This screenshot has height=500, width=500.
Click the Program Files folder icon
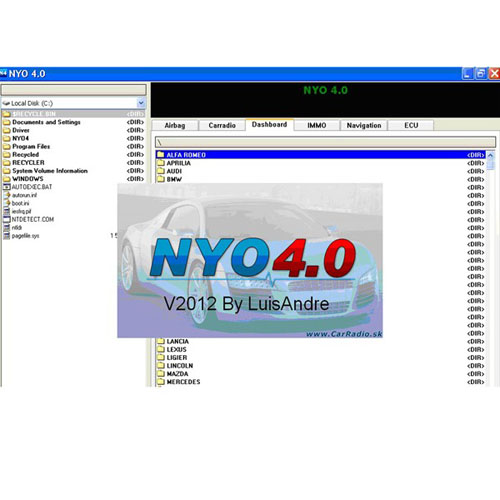[7, 146]
